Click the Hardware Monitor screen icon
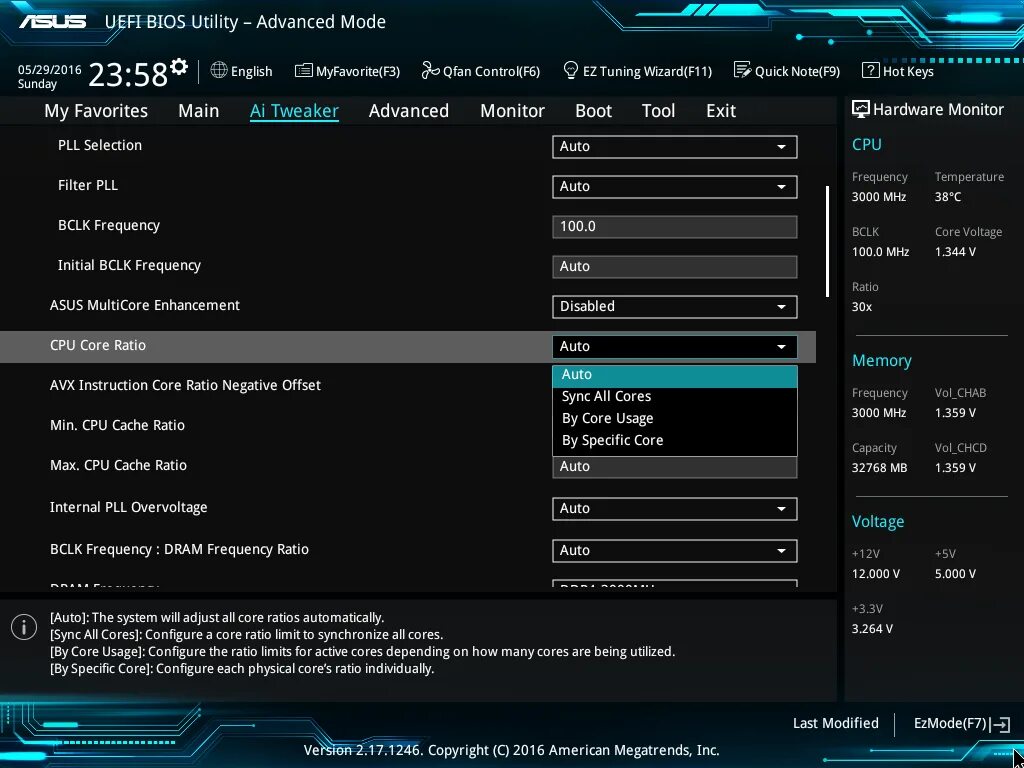This screenshot has width=1024, height=768. point(861,109)
